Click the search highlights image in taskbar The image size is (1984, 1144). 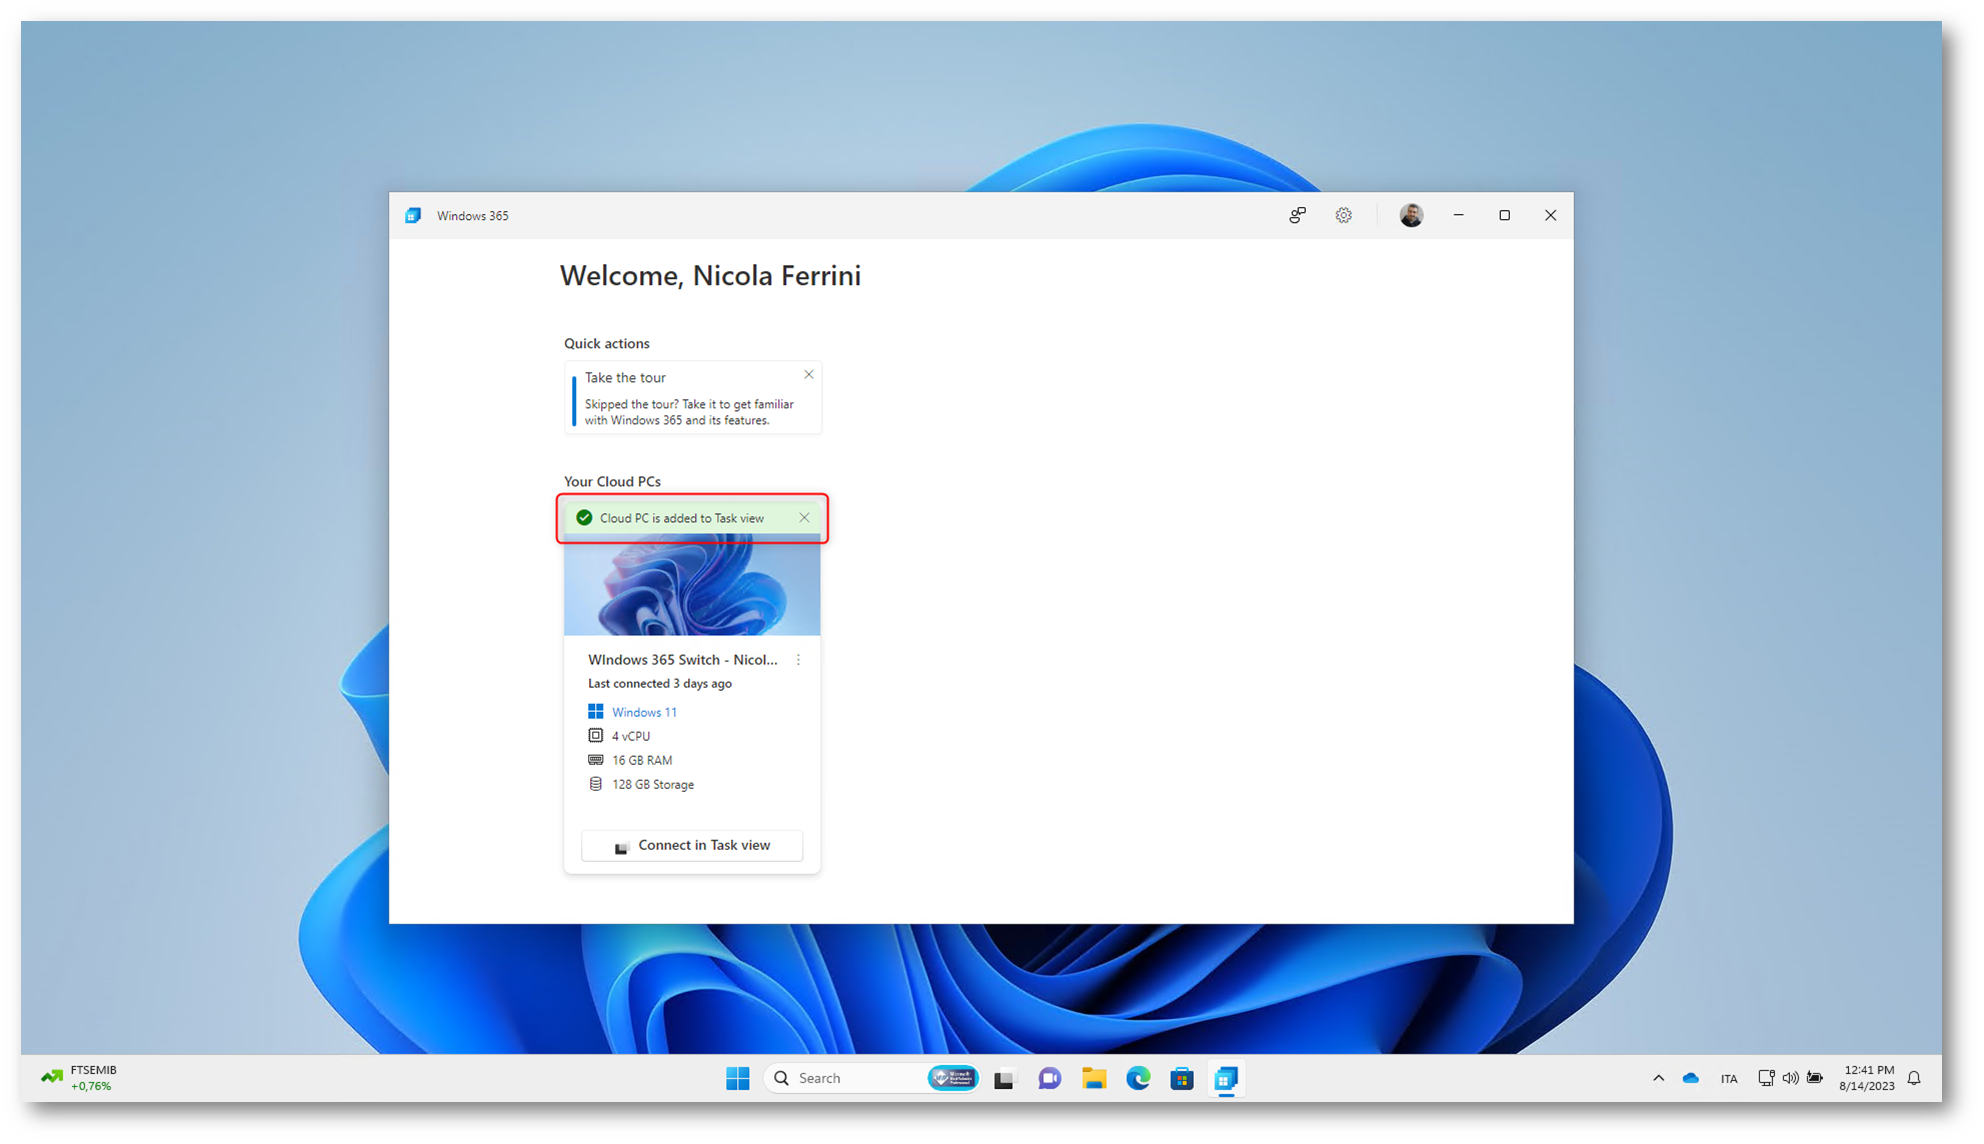953,1078
